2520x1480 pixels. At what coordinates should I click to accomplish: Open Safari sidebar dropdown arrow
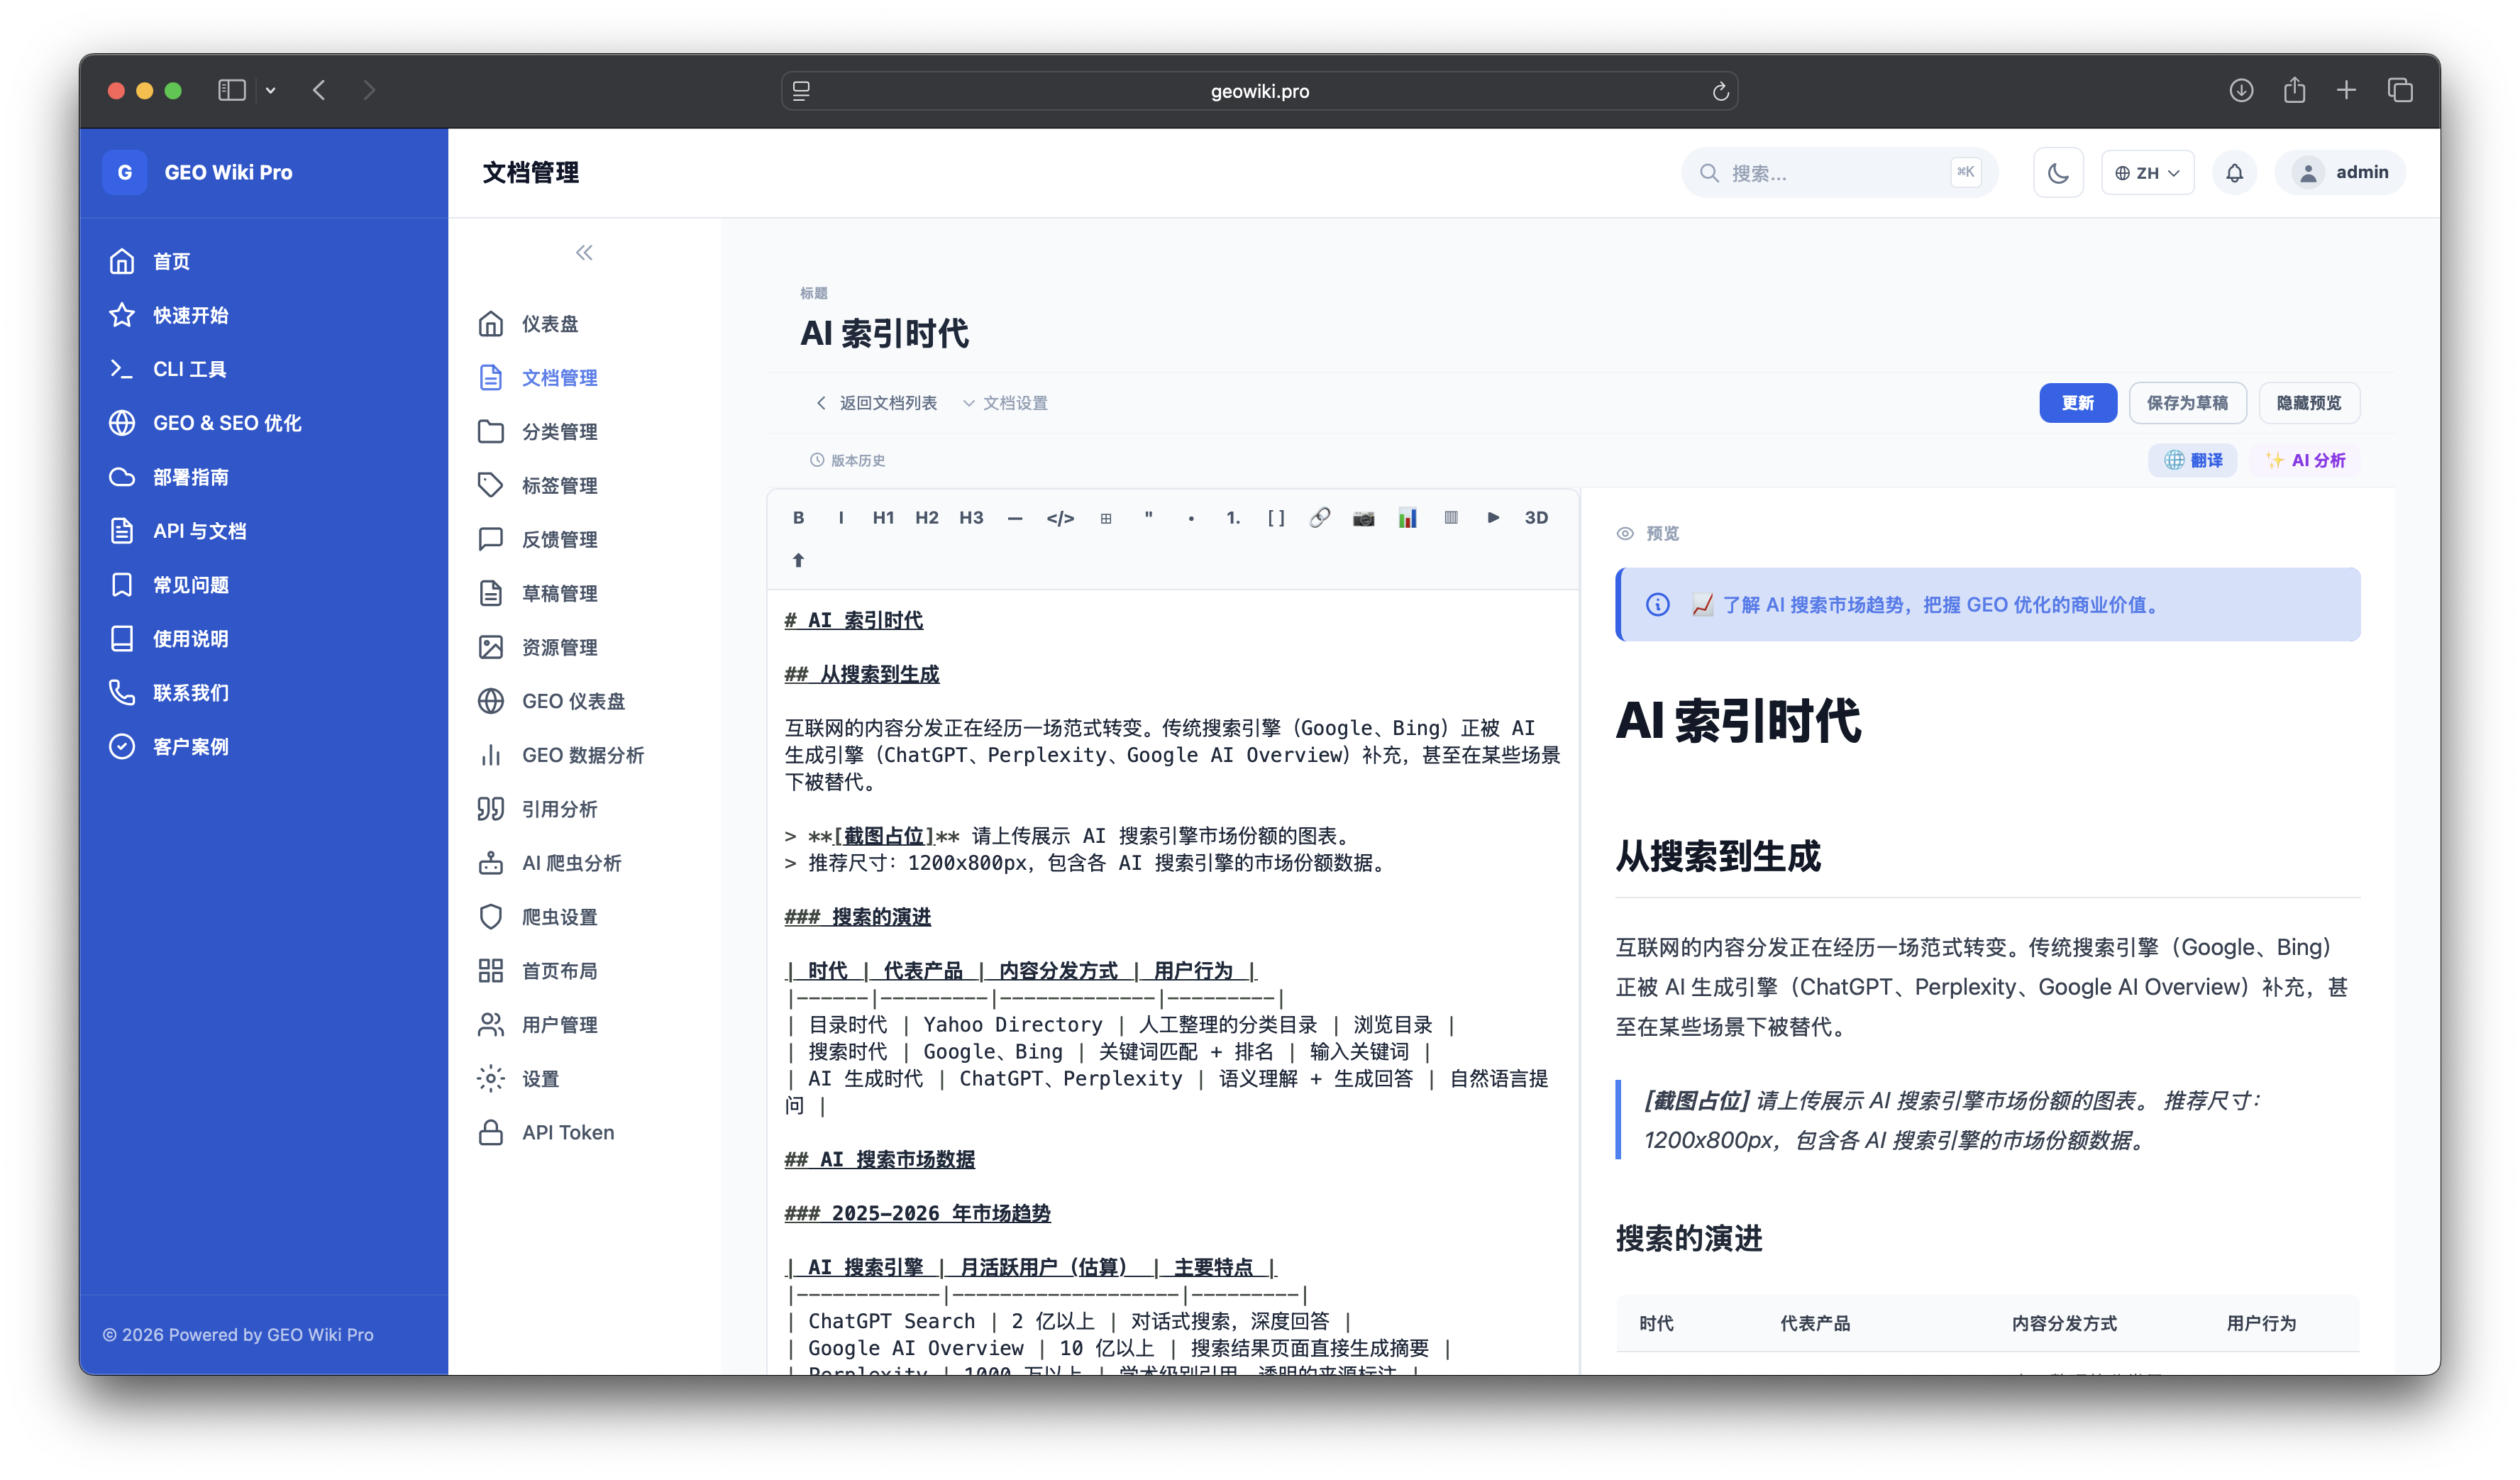pos(270,91)
